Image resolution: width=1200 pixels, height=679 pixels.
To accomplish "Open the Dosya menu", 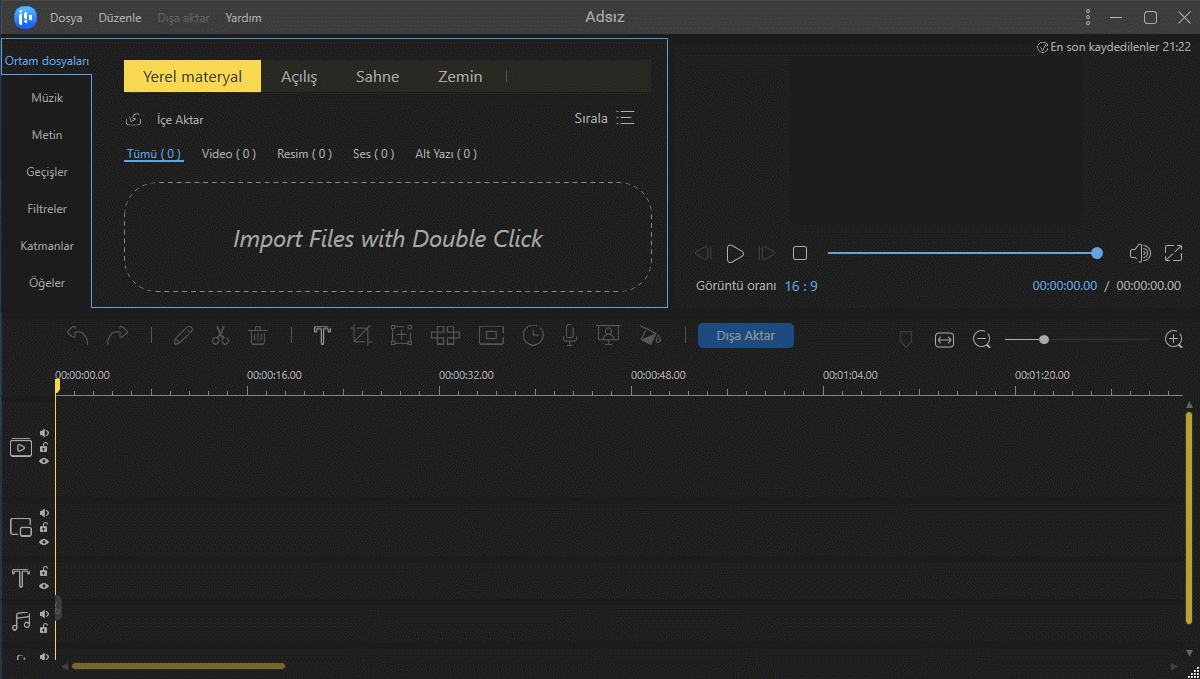I will (66, 18).
